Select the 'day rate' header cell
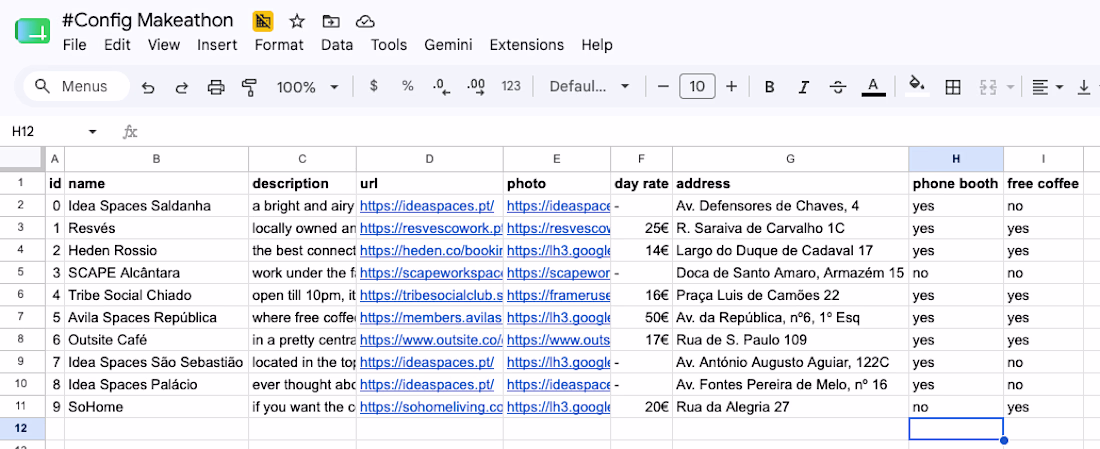Image resolution: width=1100 pixels, height=449 pixels. [641, 184]
